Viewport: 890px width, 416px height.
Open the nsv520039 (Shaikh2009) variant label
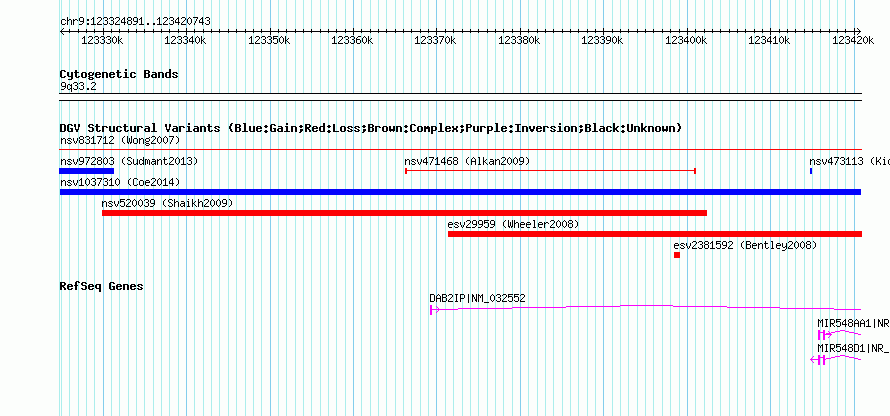(167, 203)
